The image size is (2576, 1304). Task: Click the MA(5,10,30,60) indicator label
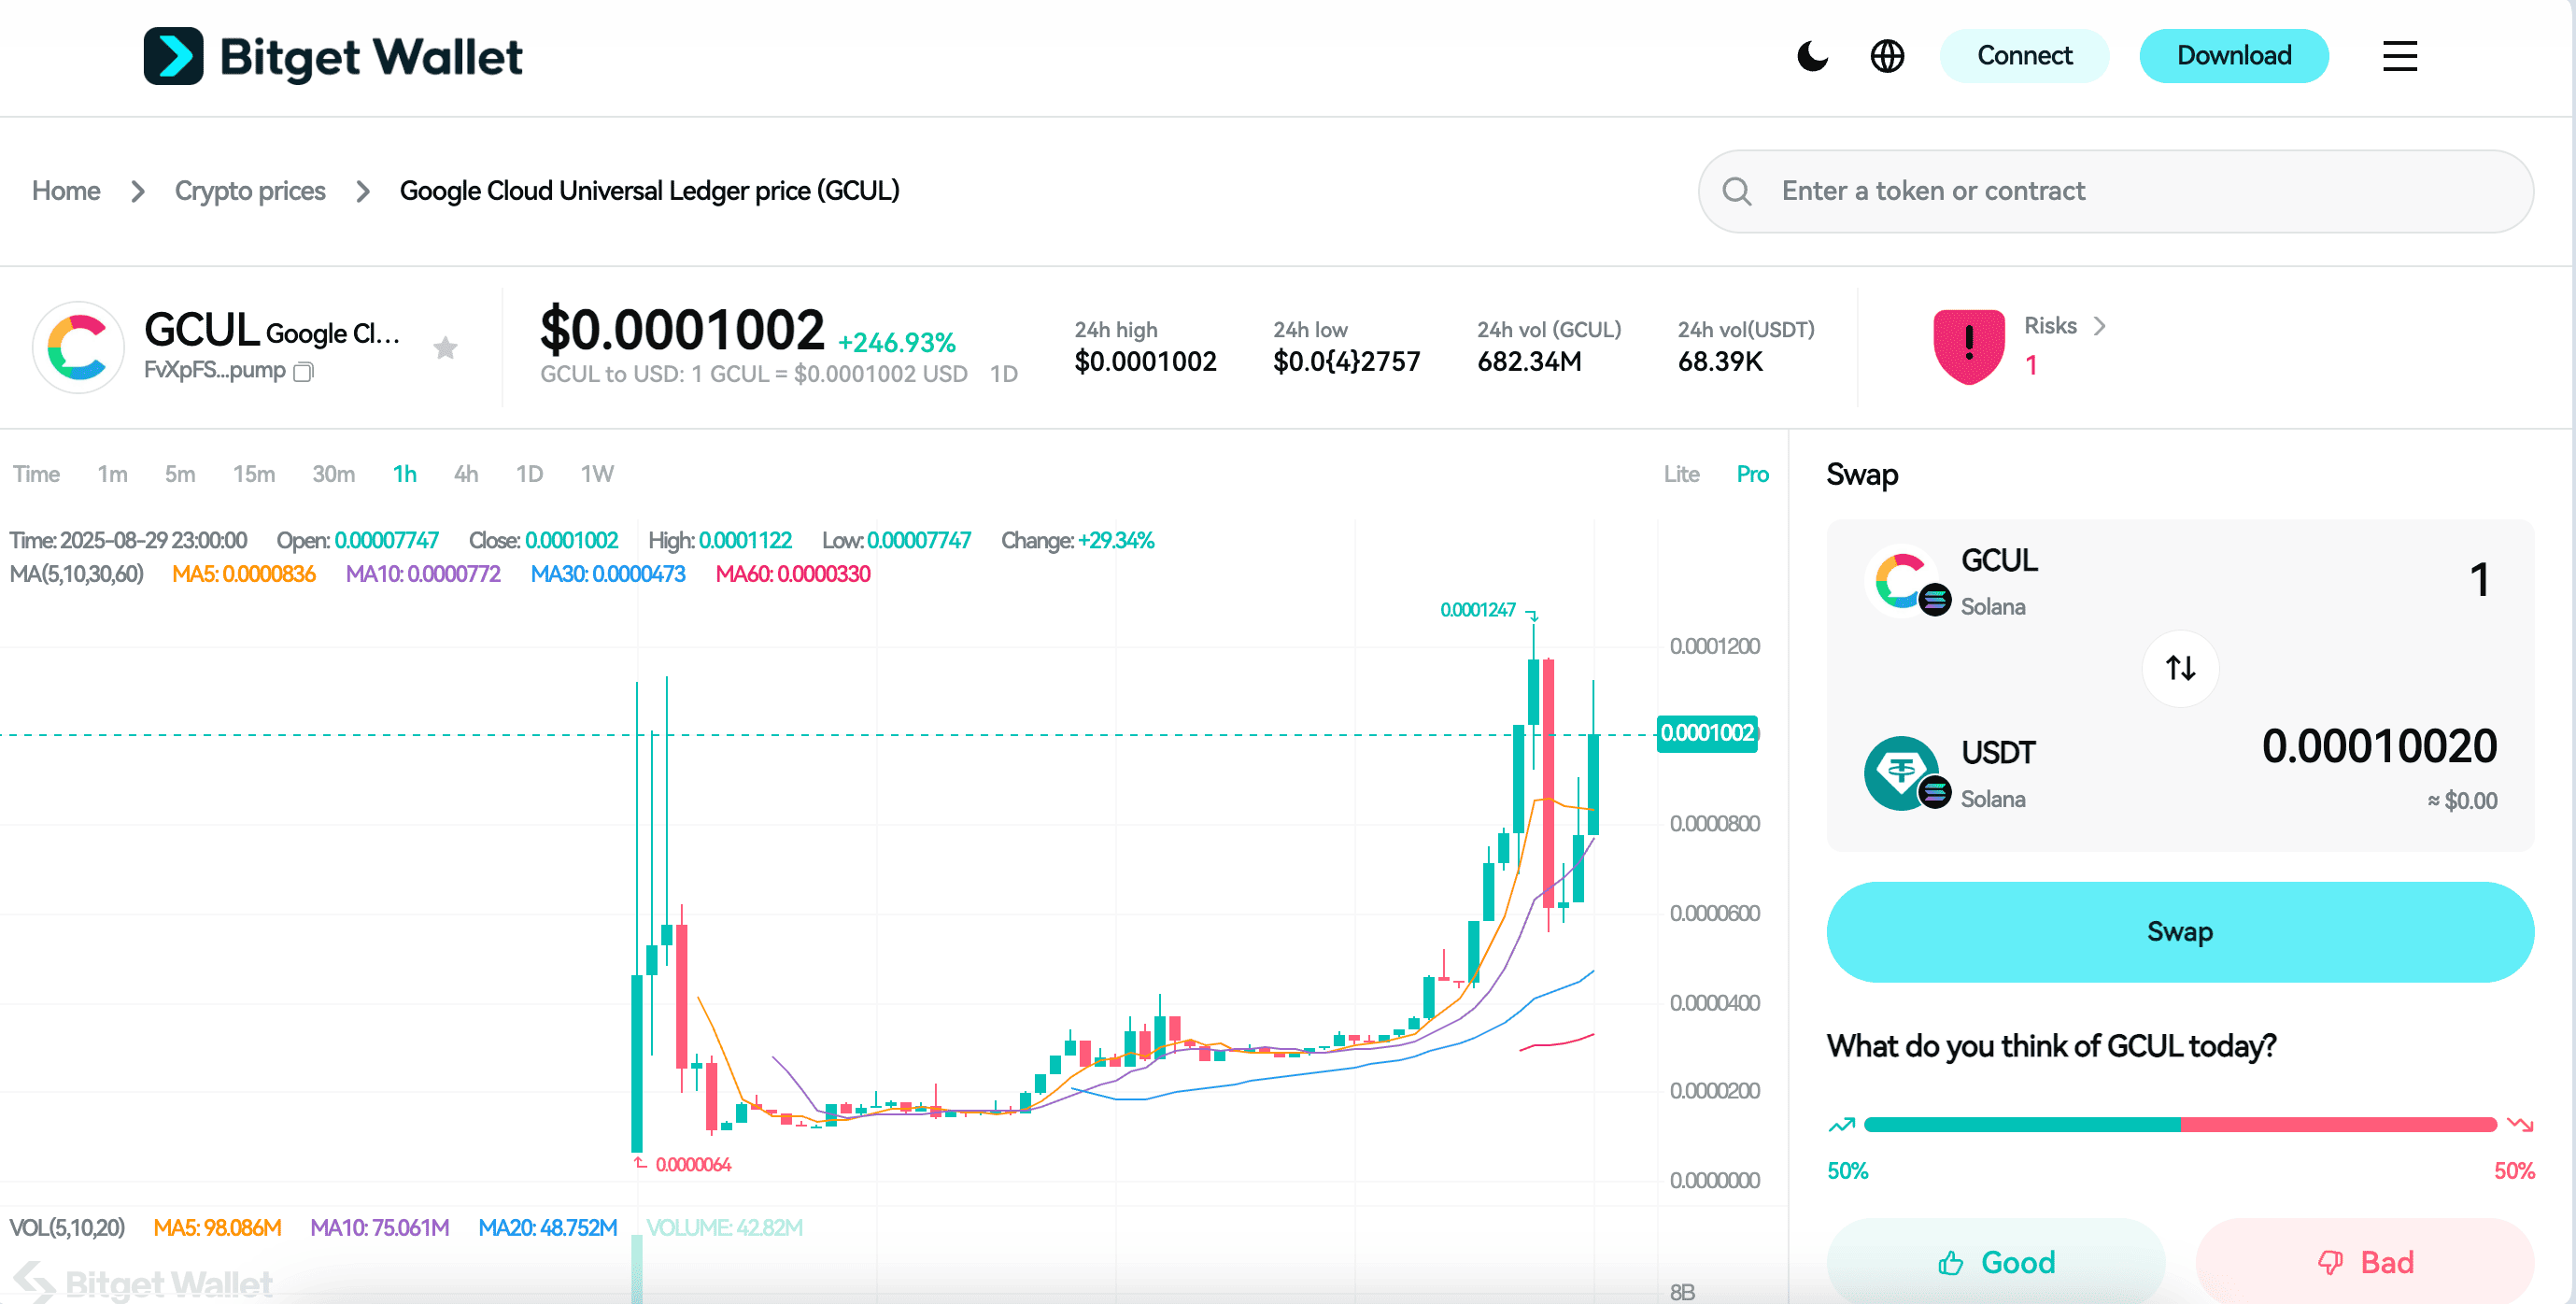coord(76,574)
